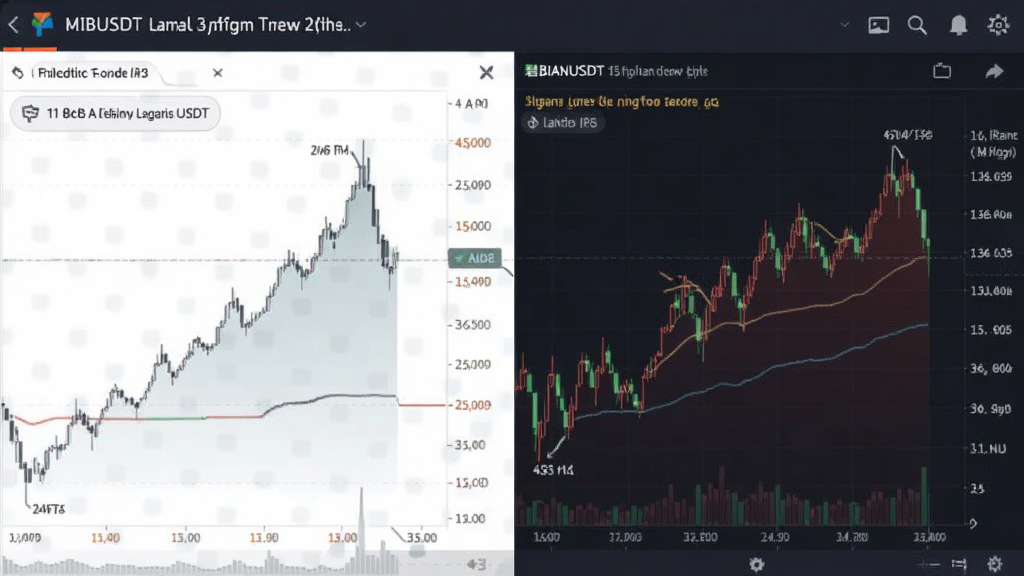
Task: Click the icon inside USDT pill
Action: coord(30,113)
